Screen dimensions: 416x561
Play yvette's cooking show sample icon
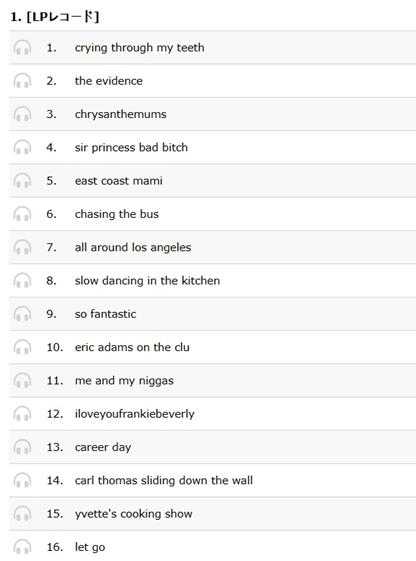(22, 514)
